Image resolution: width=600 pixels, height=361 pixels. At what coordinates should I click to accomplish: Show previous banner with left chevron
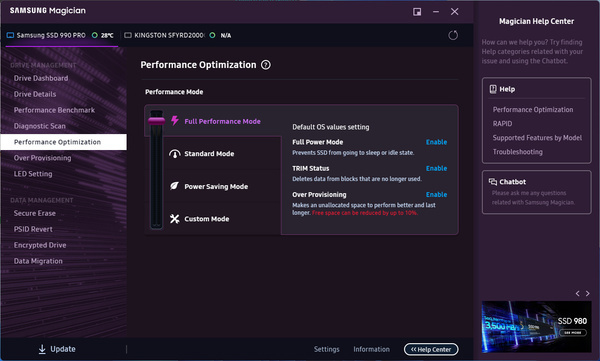(x=577, y=294)
